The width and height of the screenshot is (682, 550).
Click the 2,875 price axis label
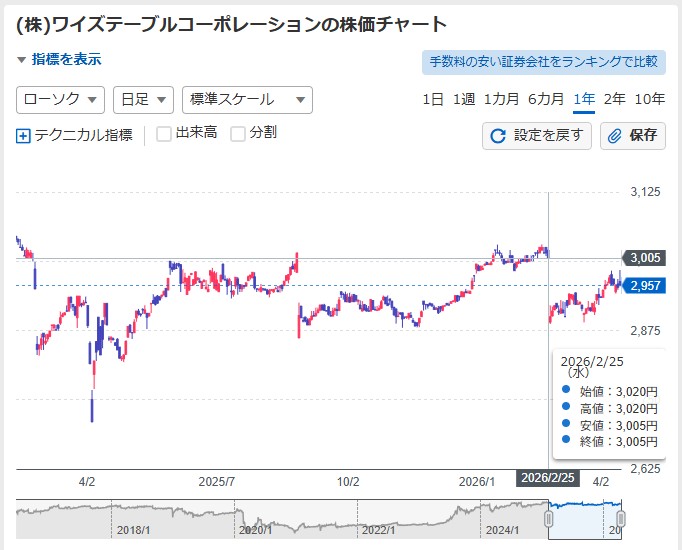point(645,330)
